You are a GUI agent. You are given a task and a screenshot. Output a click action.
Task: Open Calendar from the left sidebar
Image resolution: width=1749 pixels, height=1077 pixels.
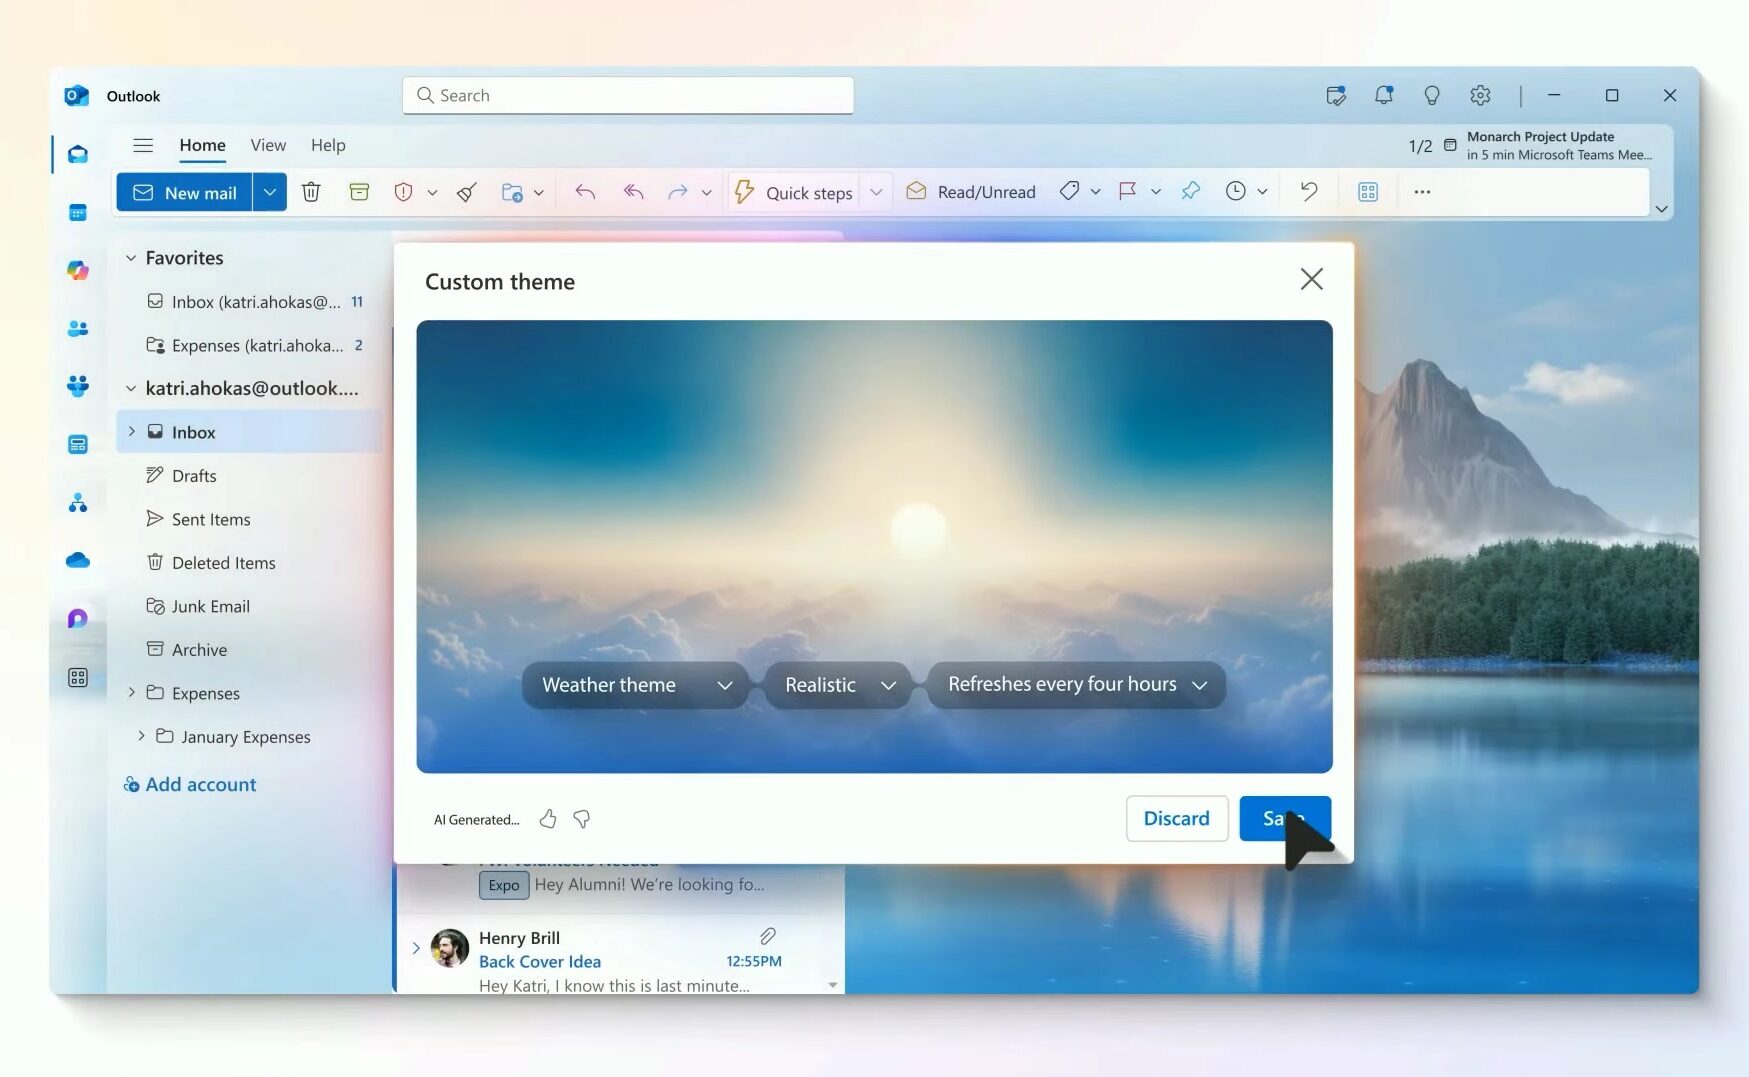point(78,213)
